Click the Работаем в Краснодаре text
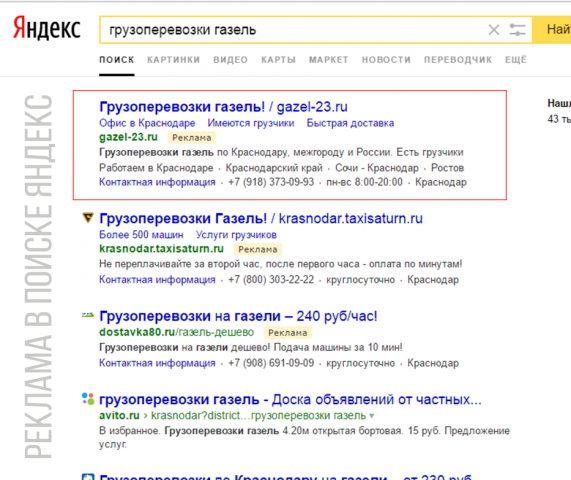 click(x=156, y=168)
